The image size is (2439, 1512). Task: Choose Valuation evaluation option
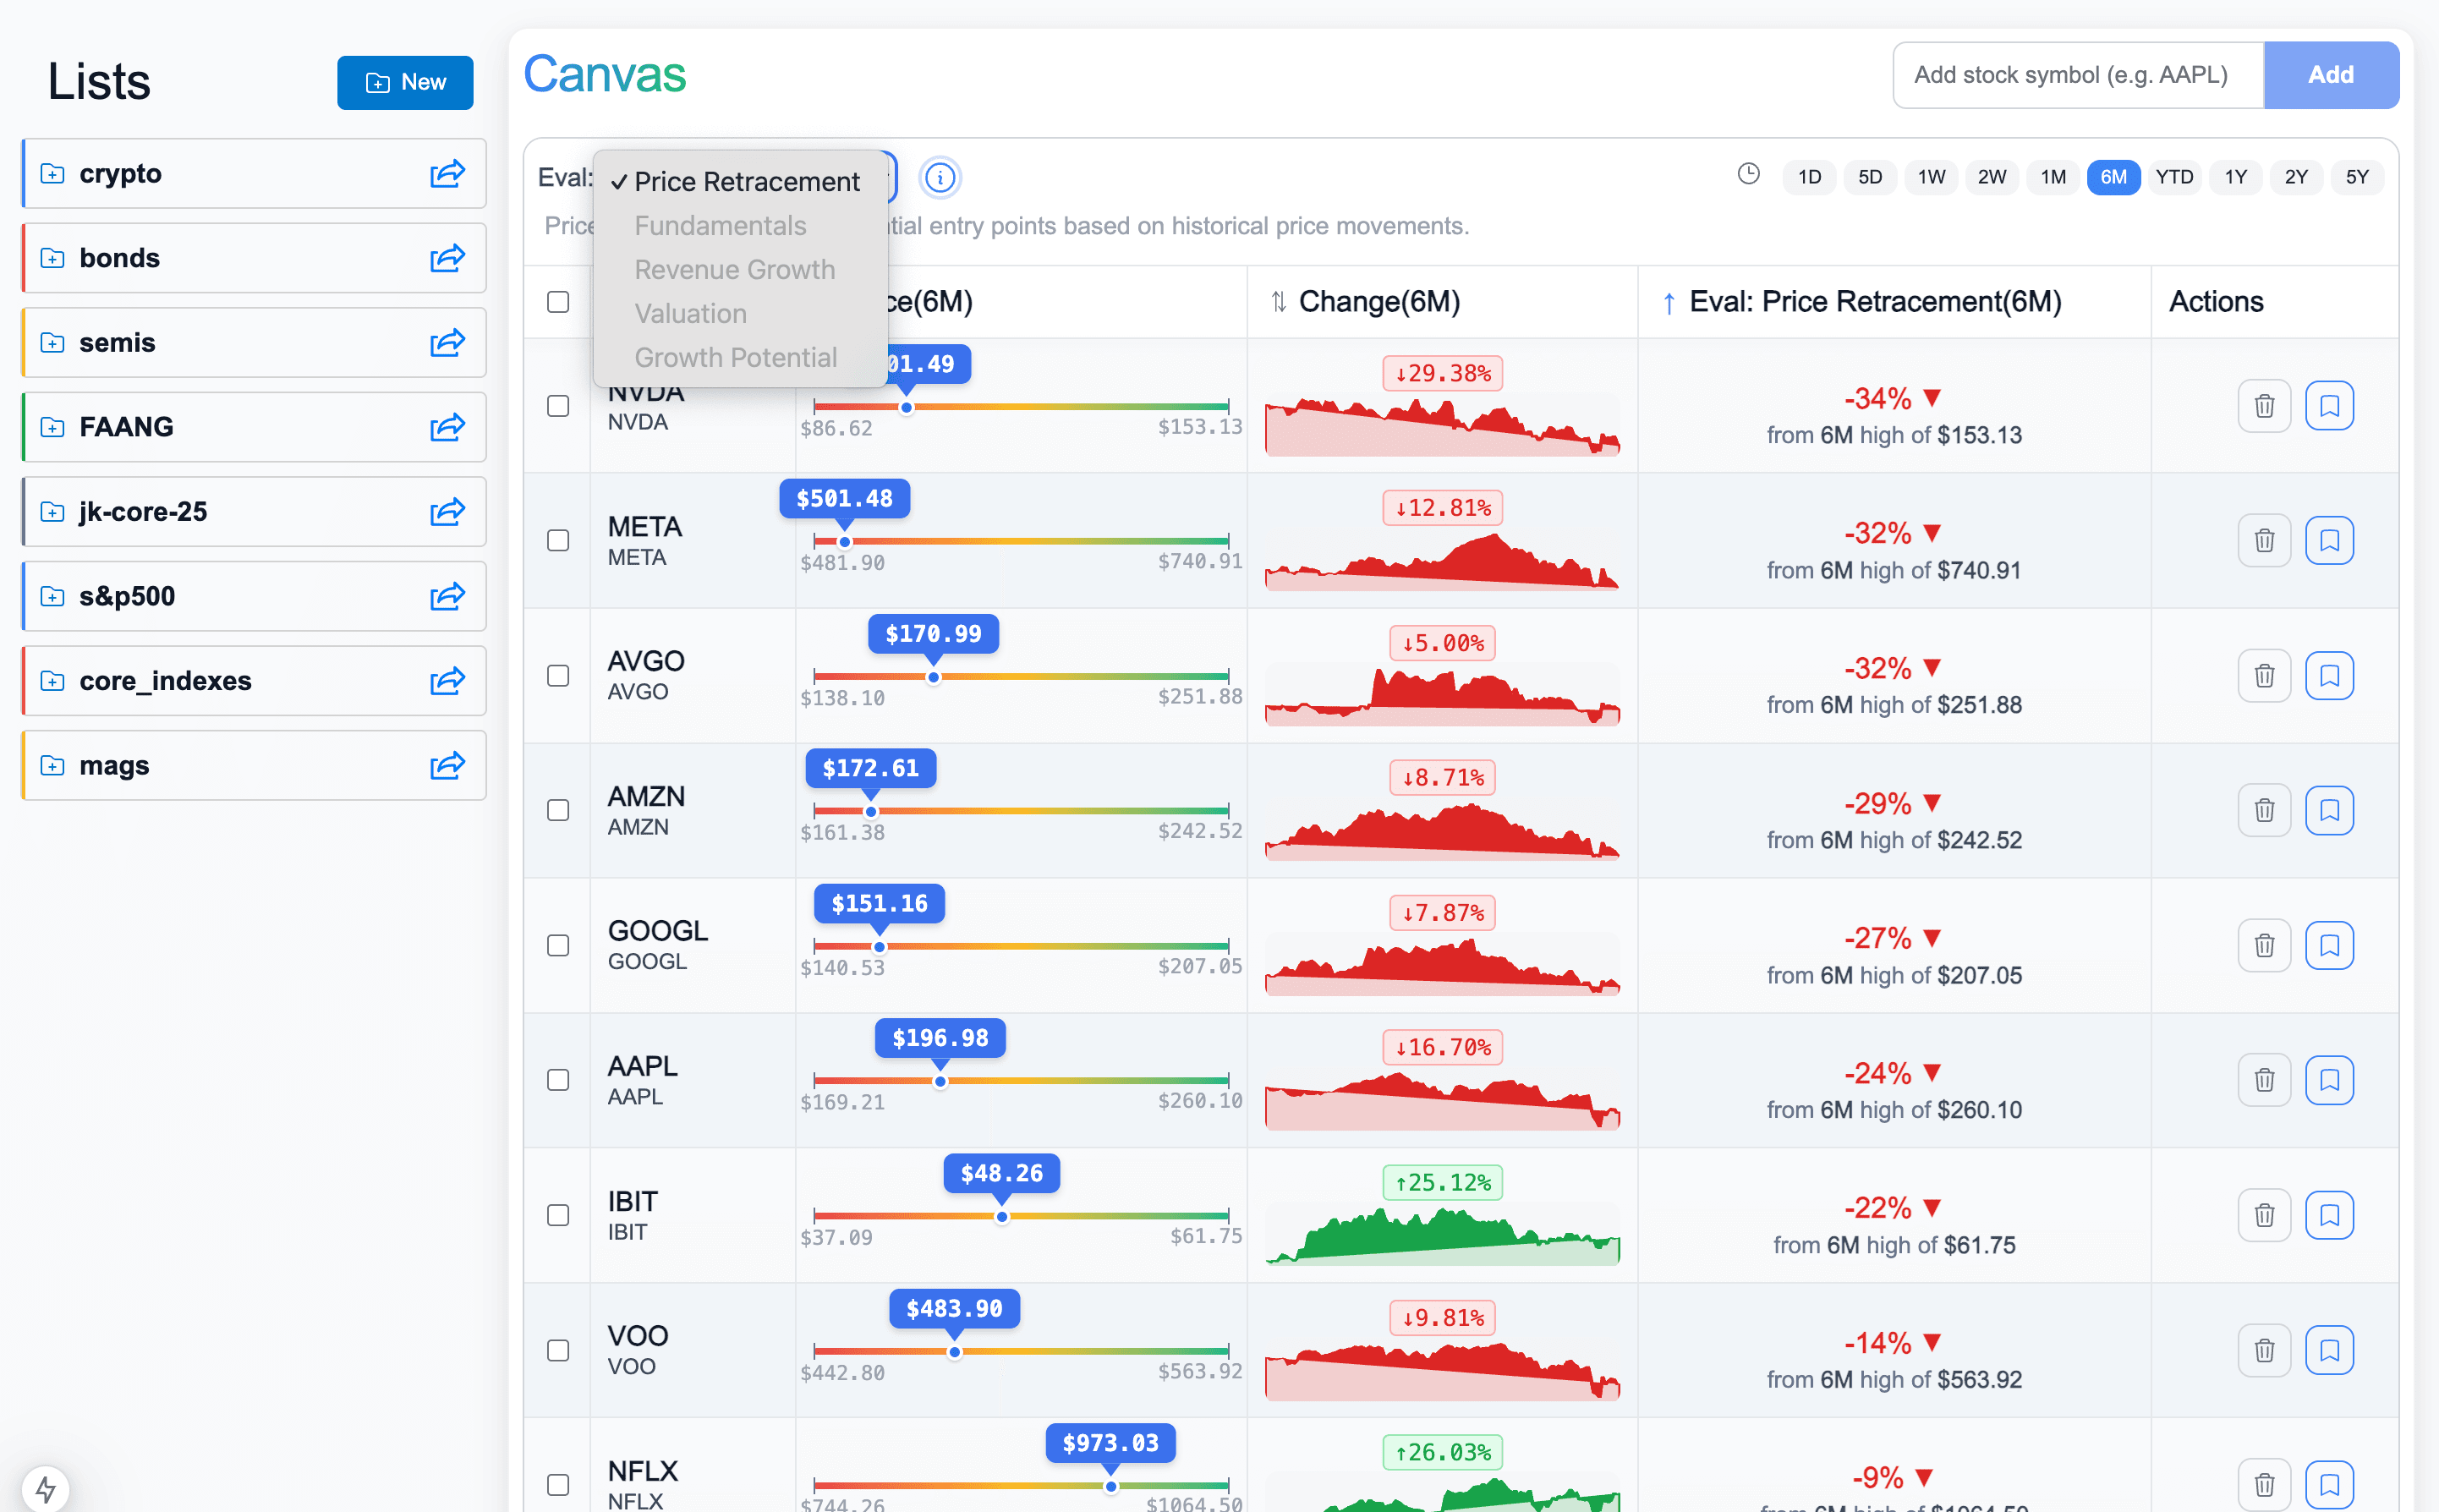point(740,314)
